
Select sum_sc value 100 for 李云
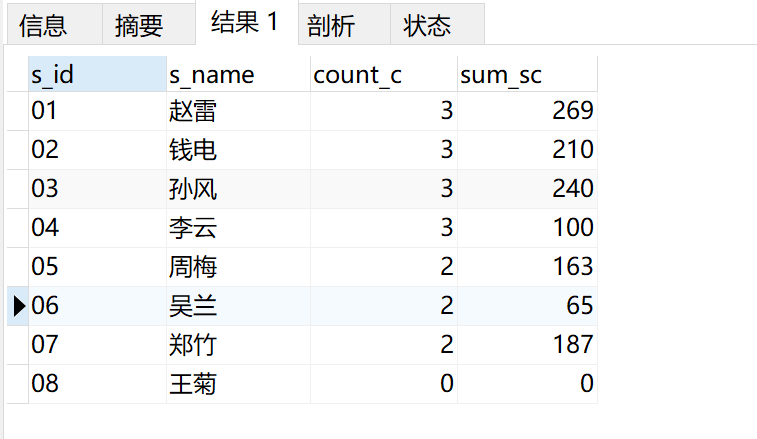526,228
